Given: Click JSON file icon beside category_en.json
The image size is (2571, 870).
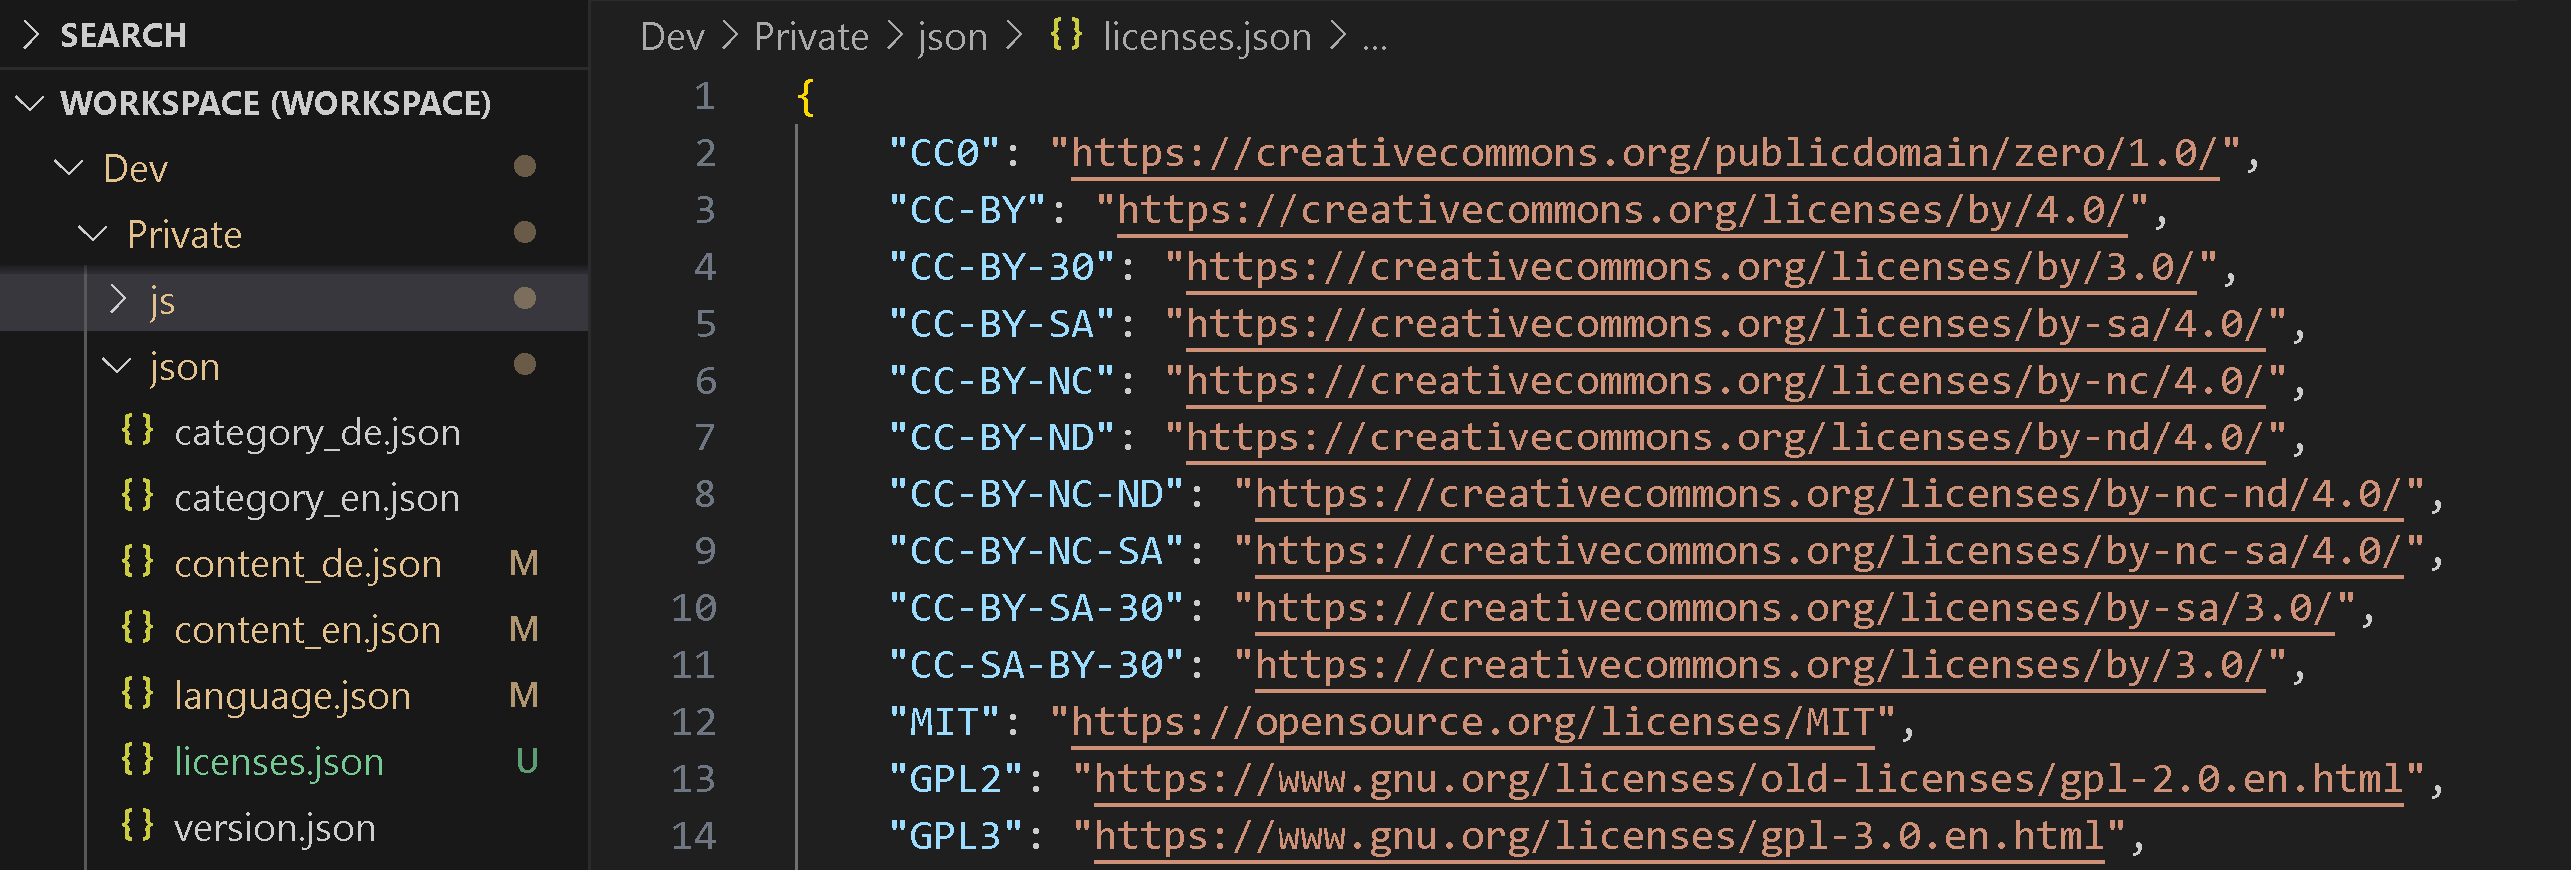Looking at the screenshot, I should 138,496.
